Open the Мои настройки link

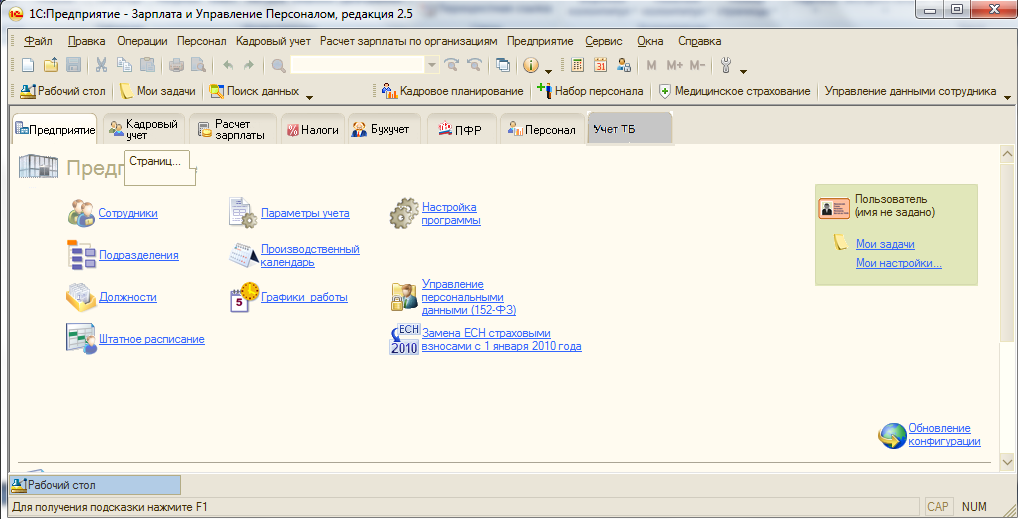tap(899, 263)
